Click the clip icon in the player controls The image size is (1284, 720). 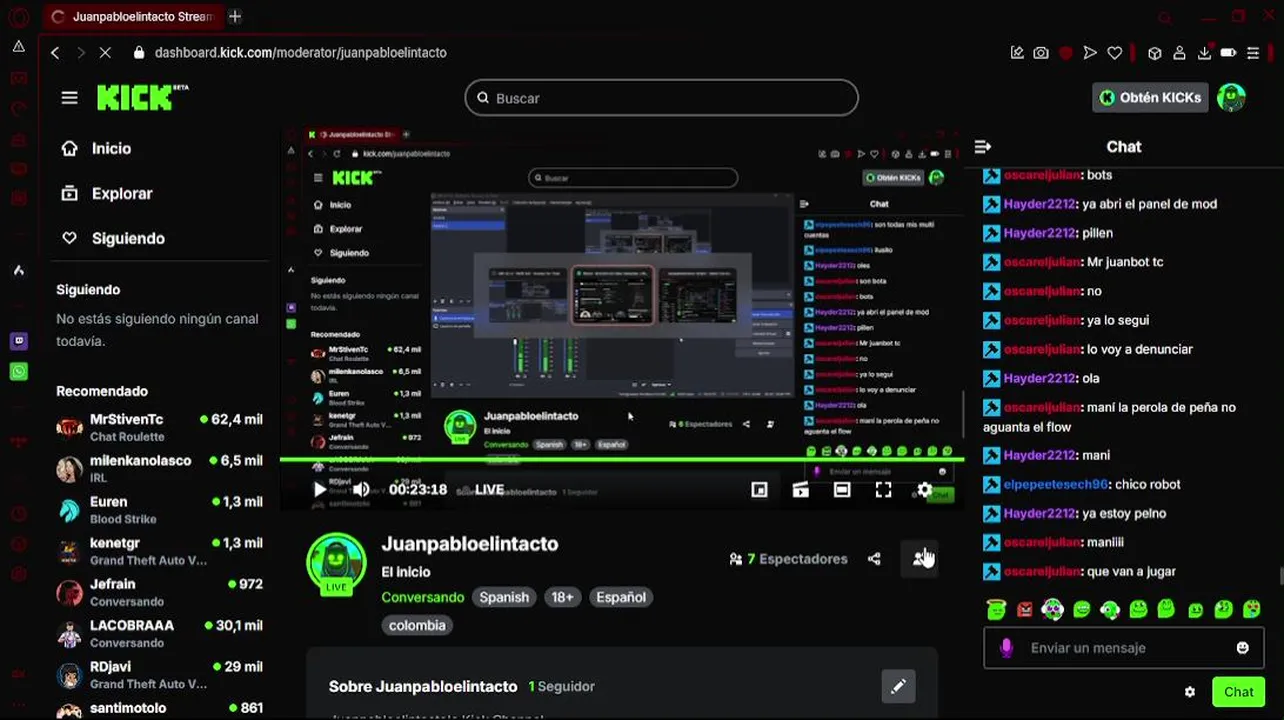click(801, 489)
